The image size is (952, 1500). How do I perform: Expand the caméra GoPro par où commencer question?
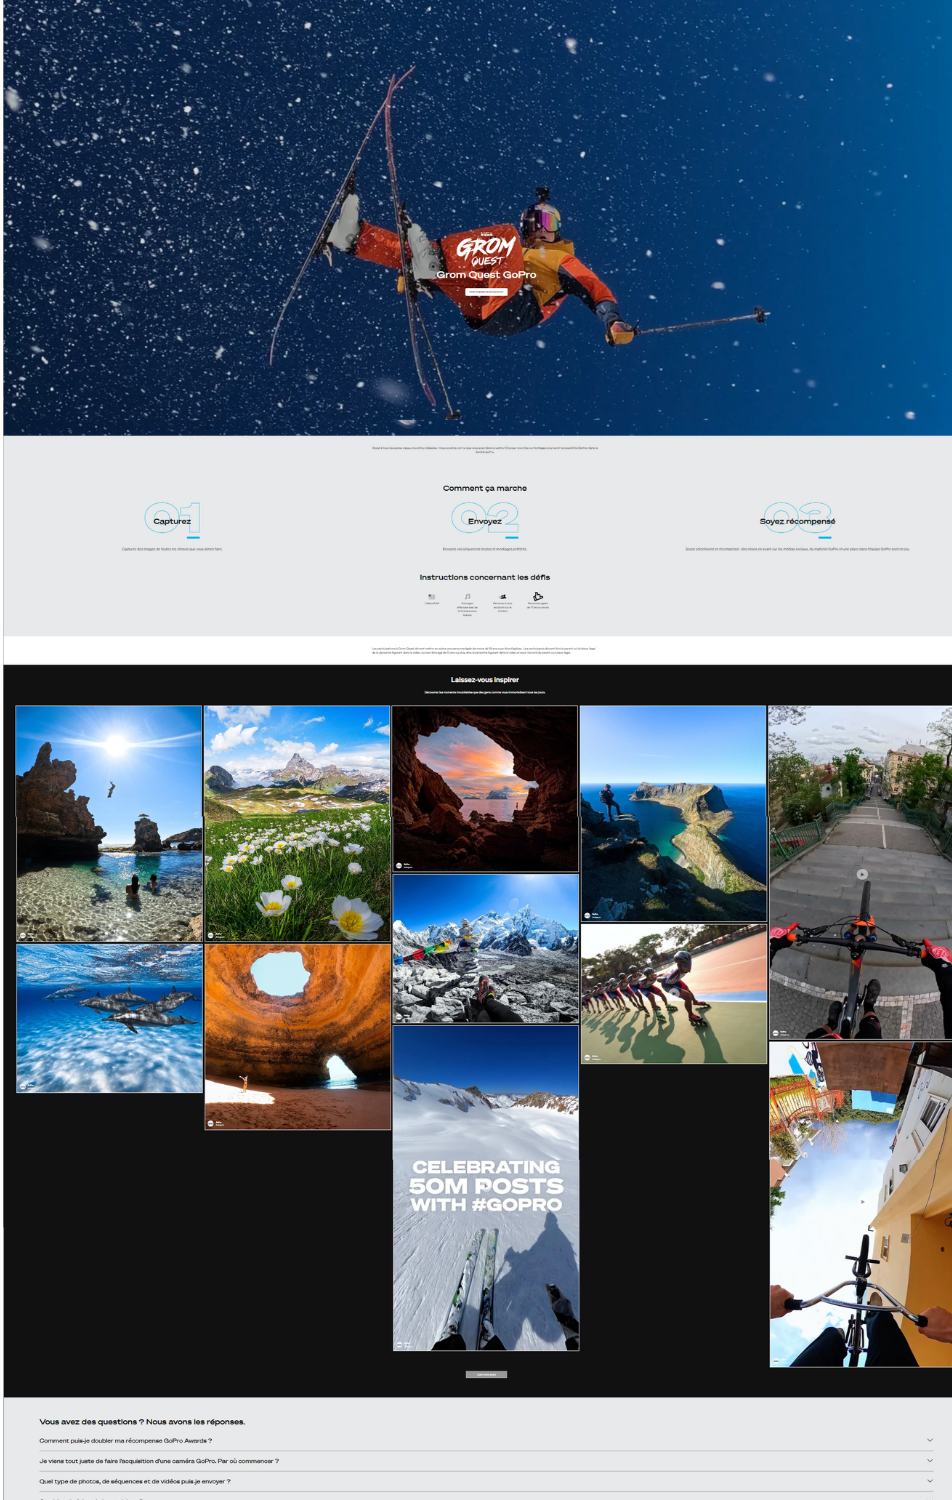(486, 1461)
